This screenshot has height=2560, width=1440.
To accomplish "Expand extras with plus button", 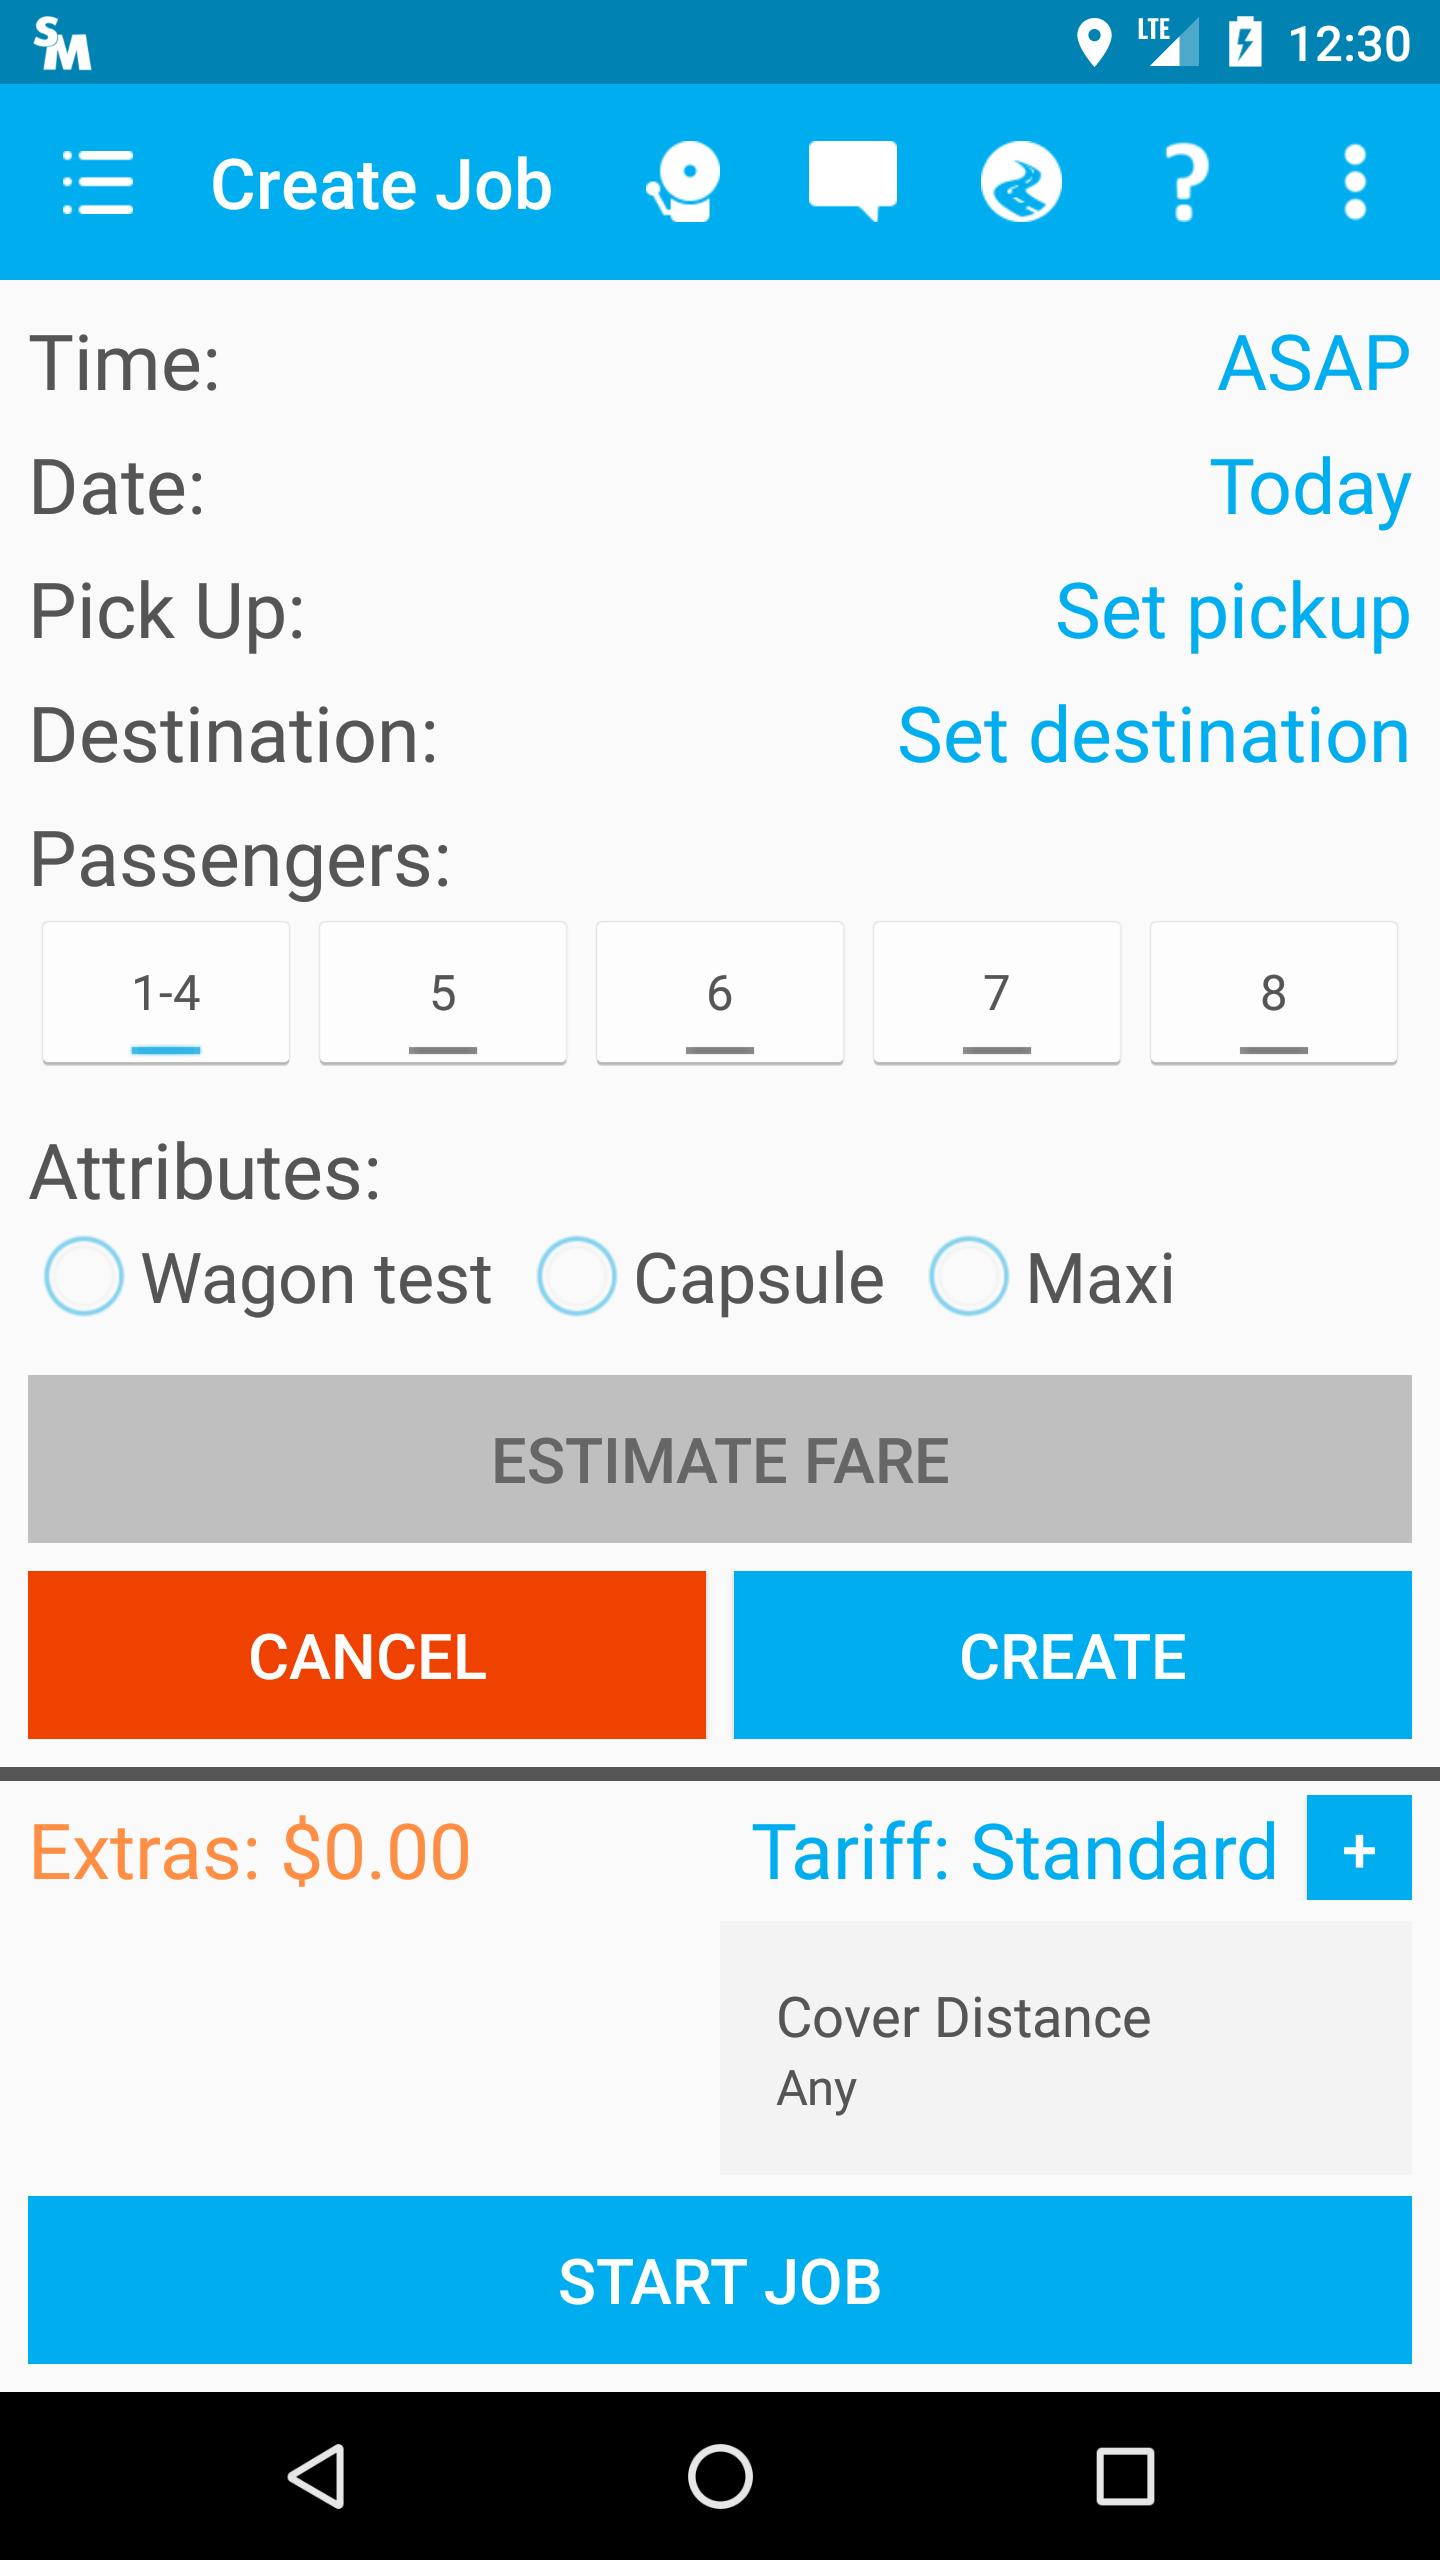I will click(1359, 1848).
